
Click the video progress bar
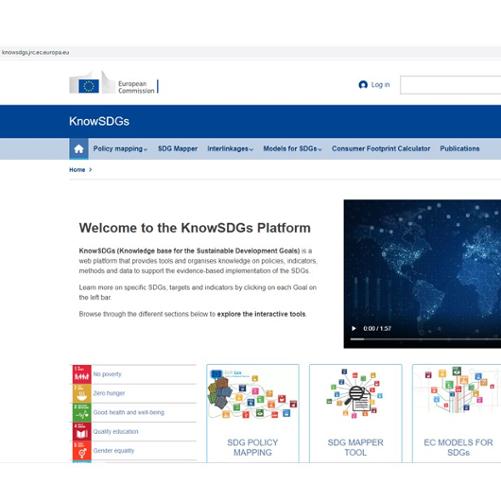(x=425, y=339)
